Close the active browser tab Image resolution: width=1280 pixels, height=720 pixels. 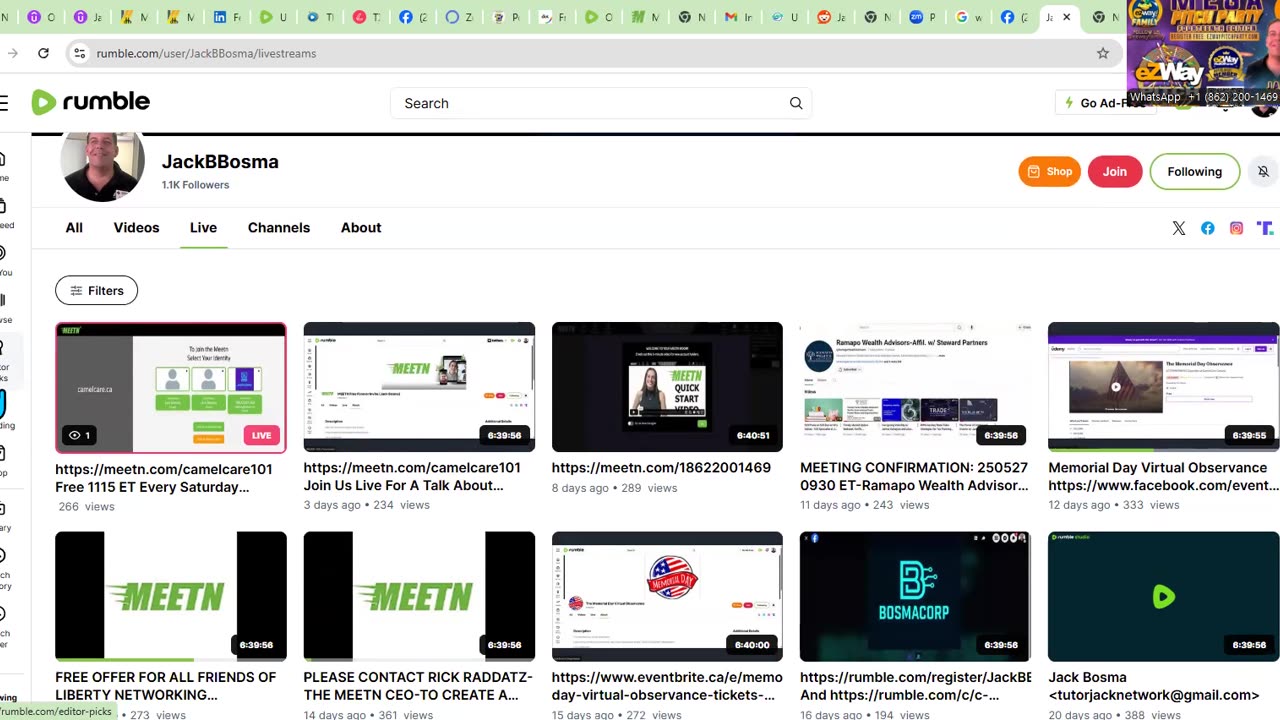coord(1067,17)
